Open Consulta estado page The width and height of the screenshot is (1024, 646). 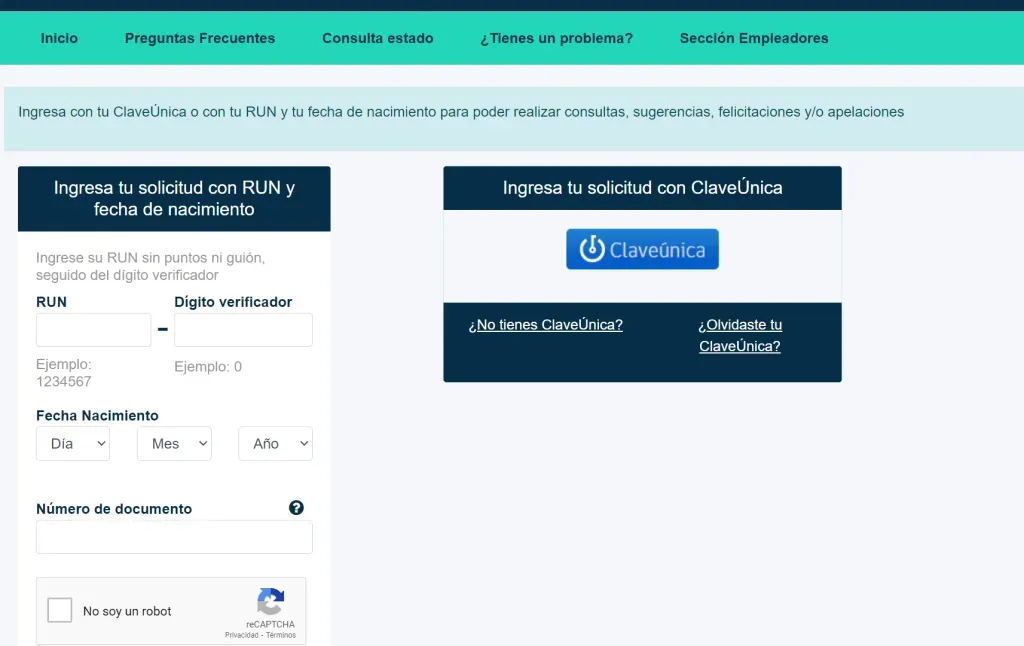click(x=377, y=39)
